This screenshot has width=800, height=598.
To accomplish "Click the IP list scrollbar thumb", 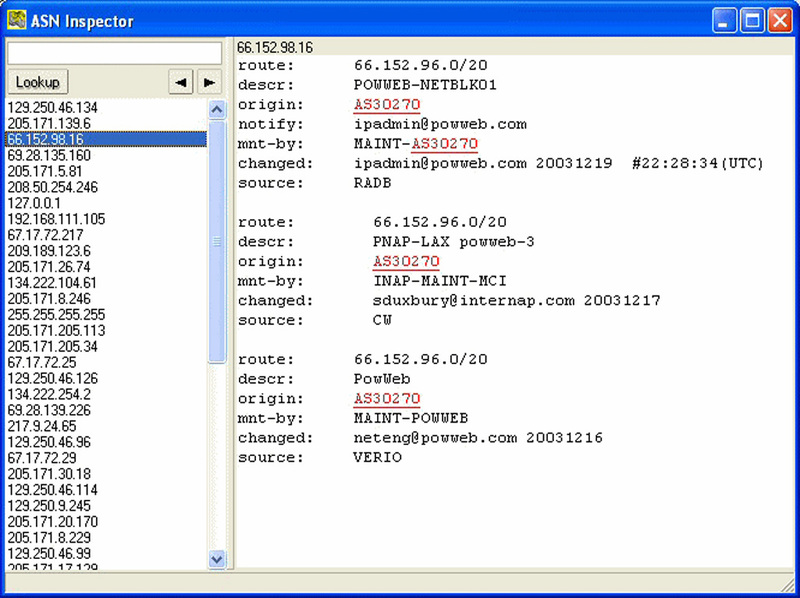I will [217, 241].
